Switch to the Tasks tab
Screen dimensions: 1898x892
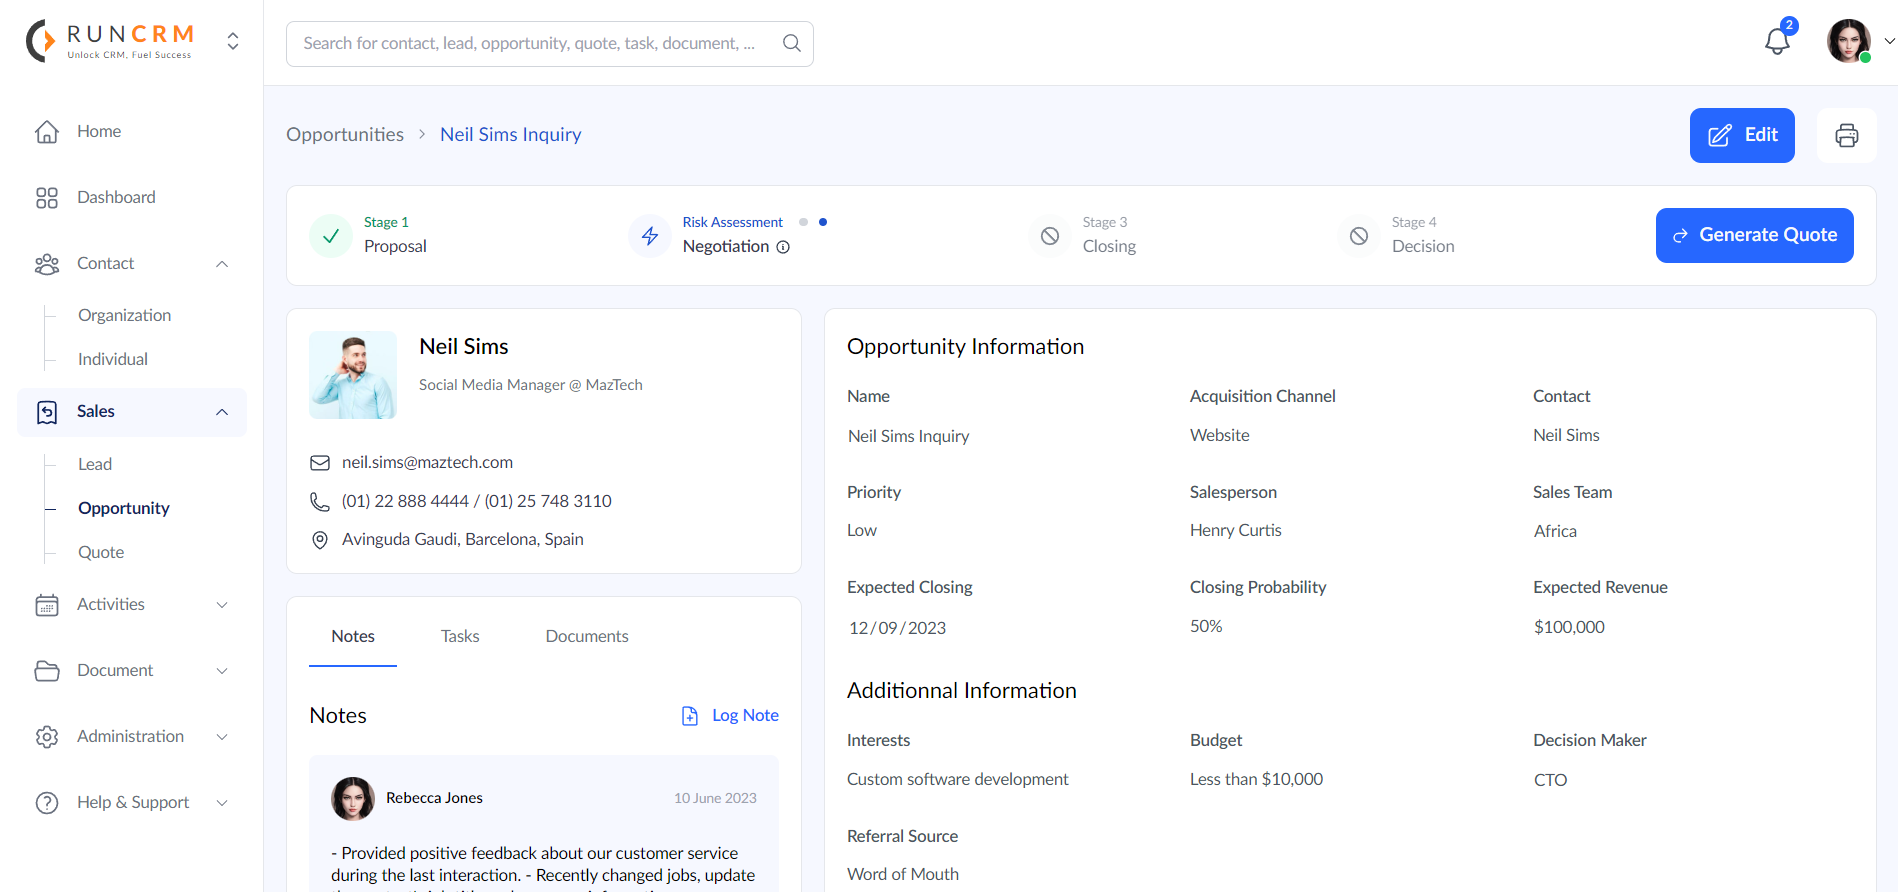click(x=460, y=636)
